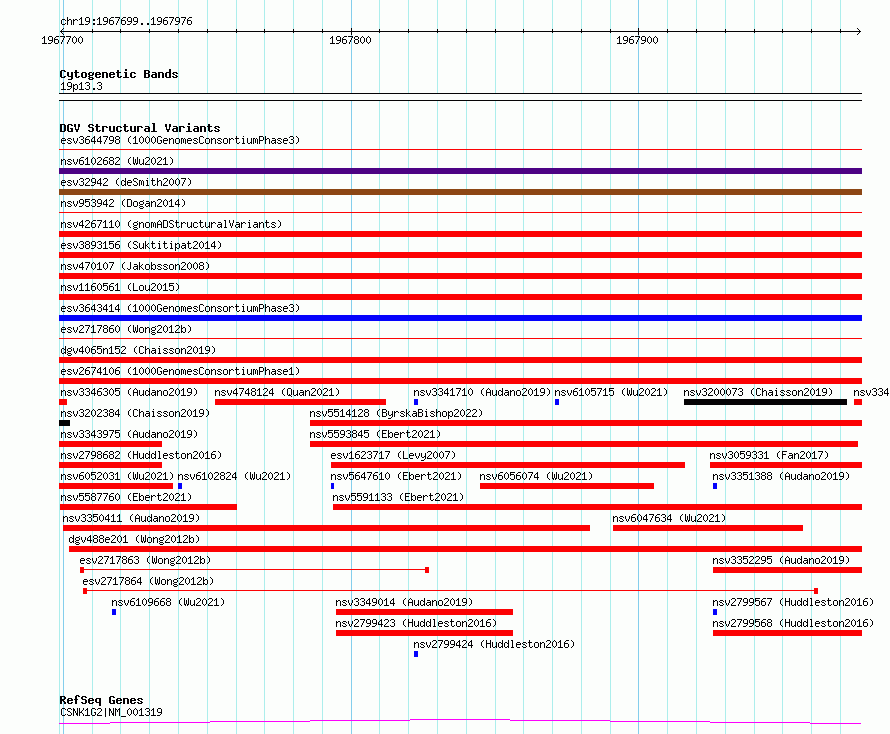
Task: Select the brown esv32942 variant bar
Action: (460, 192)
